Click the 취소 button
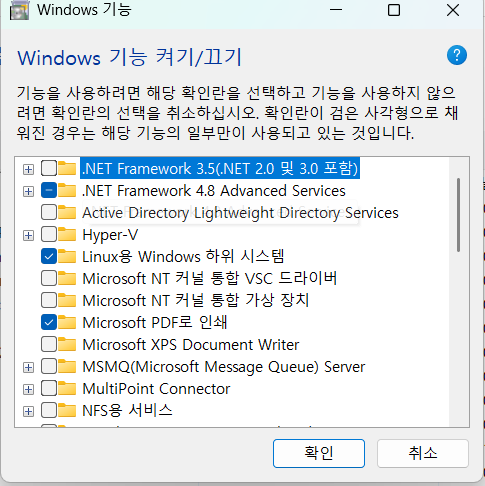Image resolution: width=485 pixels, height=486 pixels. 423,453
